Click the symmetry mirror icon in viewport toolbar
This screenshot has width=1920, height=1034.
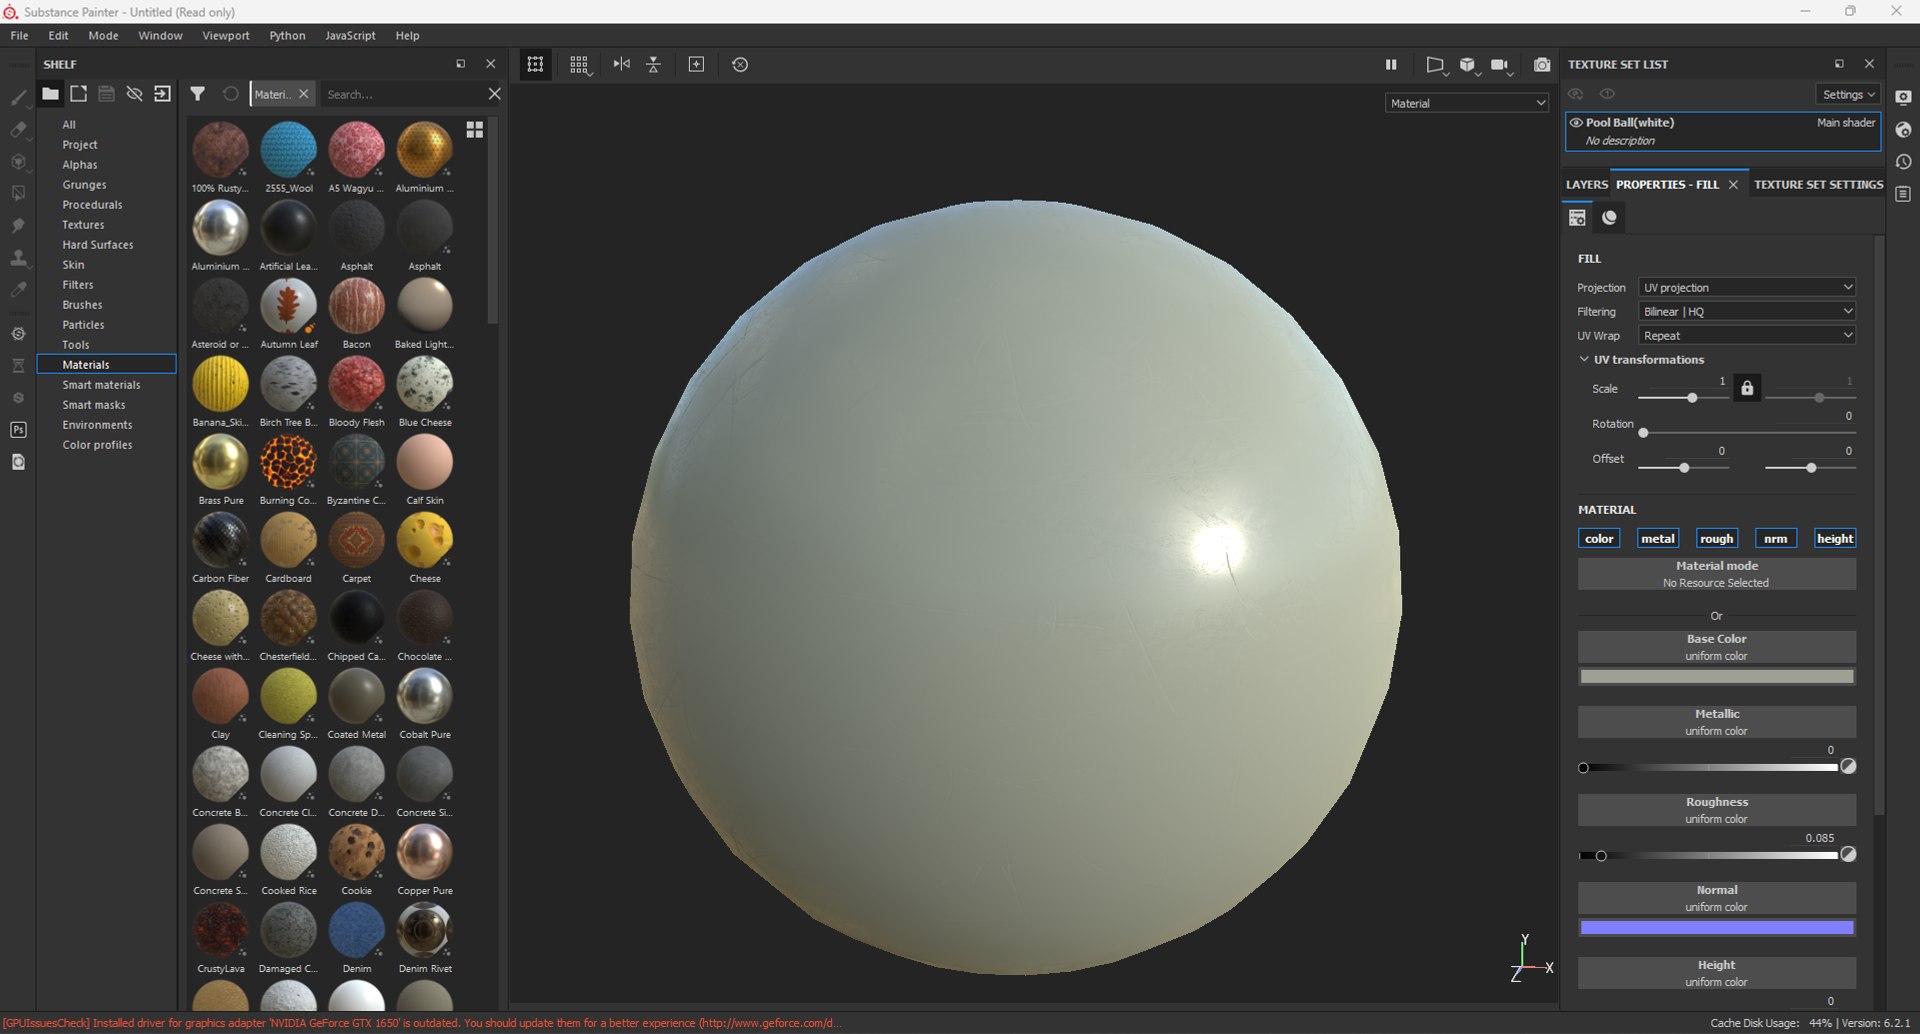click(x=622, y=64)
